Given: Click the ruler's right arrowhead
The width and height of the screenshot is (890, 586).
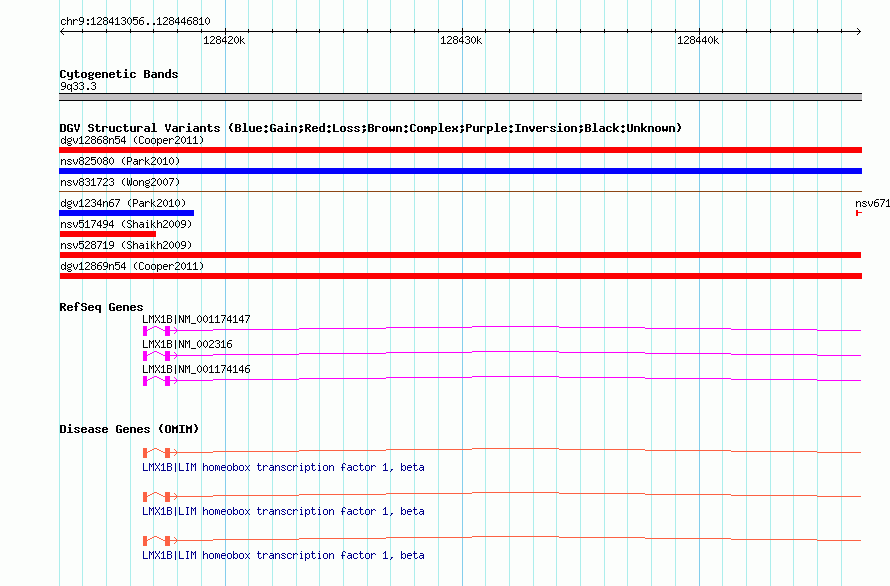Looking at the screenshot, I should pyautogui.click(x=859, y=31).
